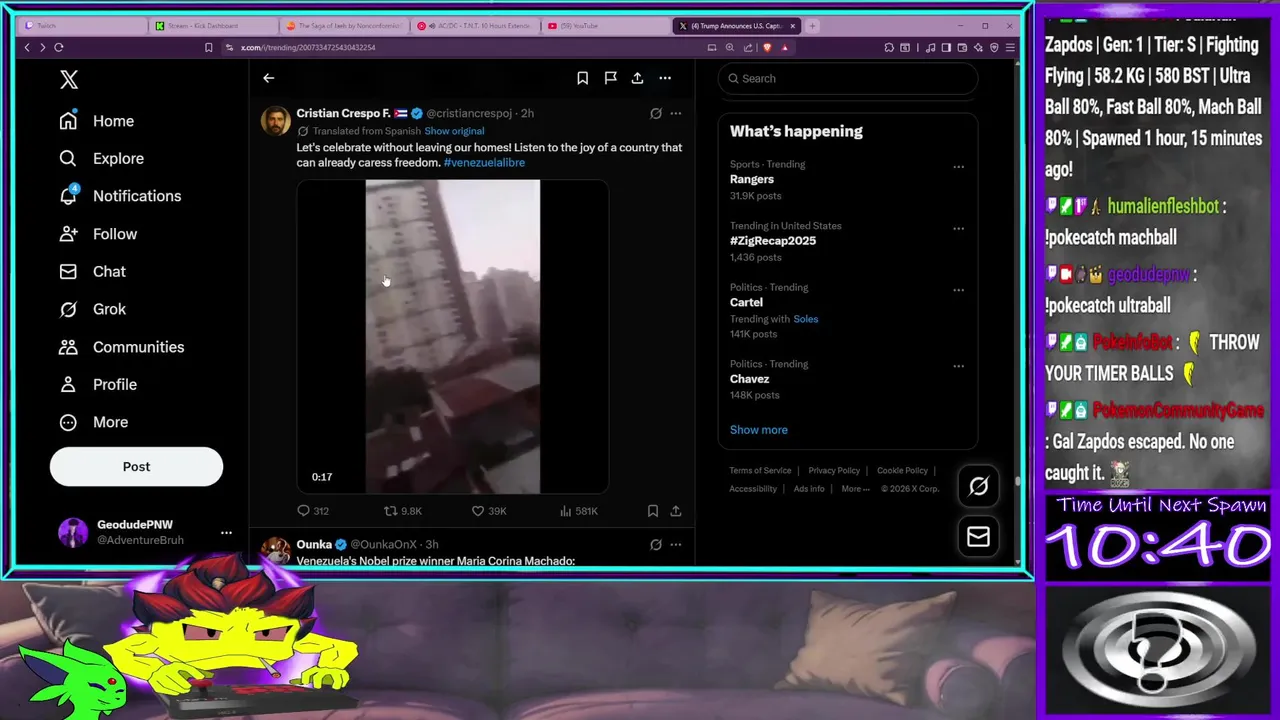Screen dimensions: 1280x720
Task: Click the Brave shields icon in address bar
Action: tap(767, 47)
